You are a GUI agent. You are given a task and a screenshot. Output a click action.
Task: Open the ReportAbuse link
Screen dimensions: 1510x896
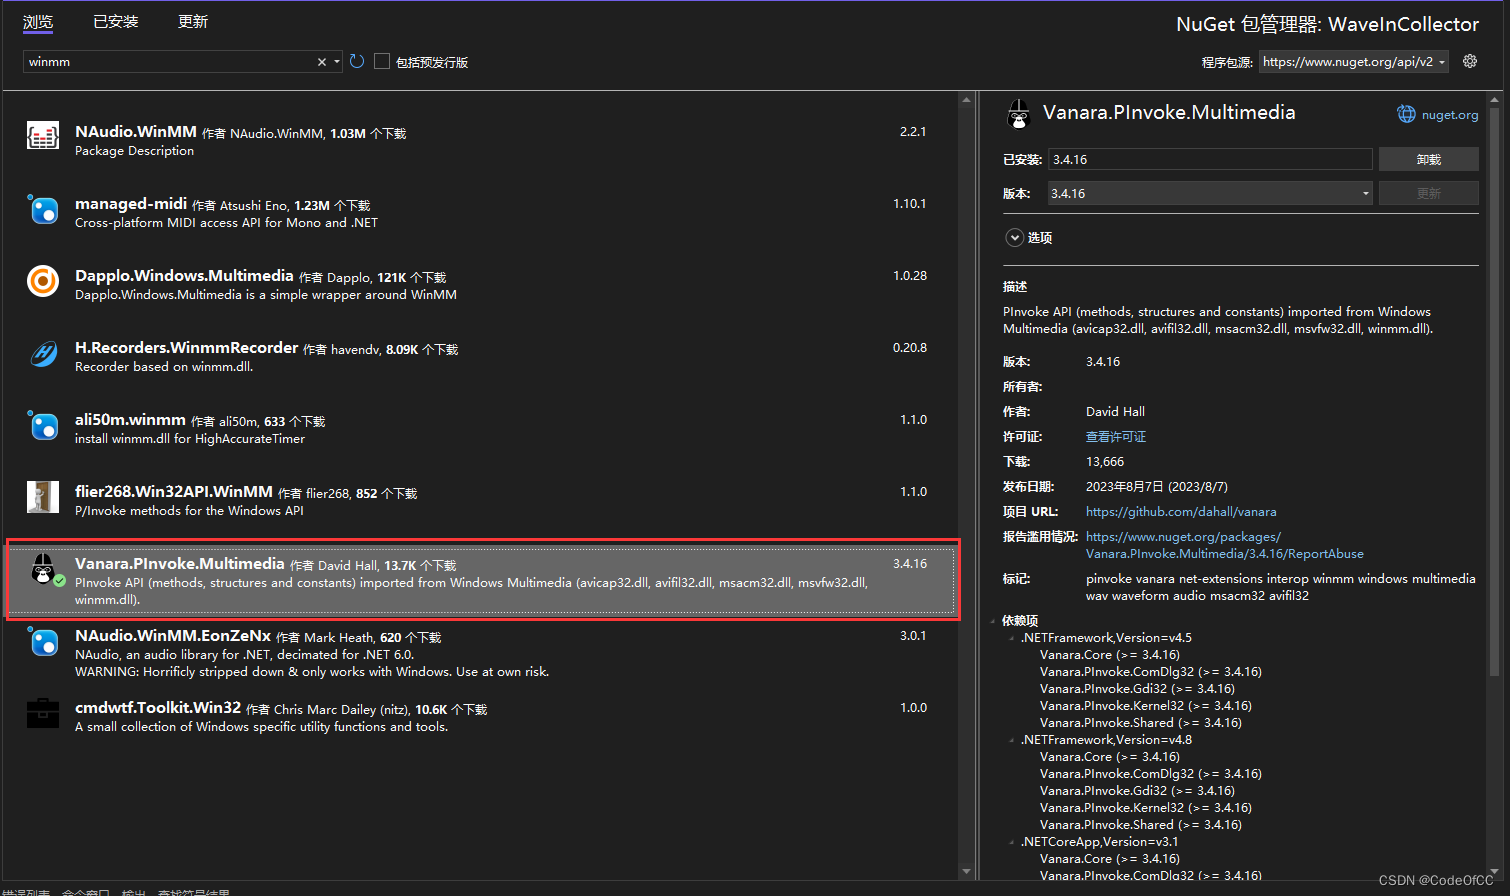pos(1225,545)
